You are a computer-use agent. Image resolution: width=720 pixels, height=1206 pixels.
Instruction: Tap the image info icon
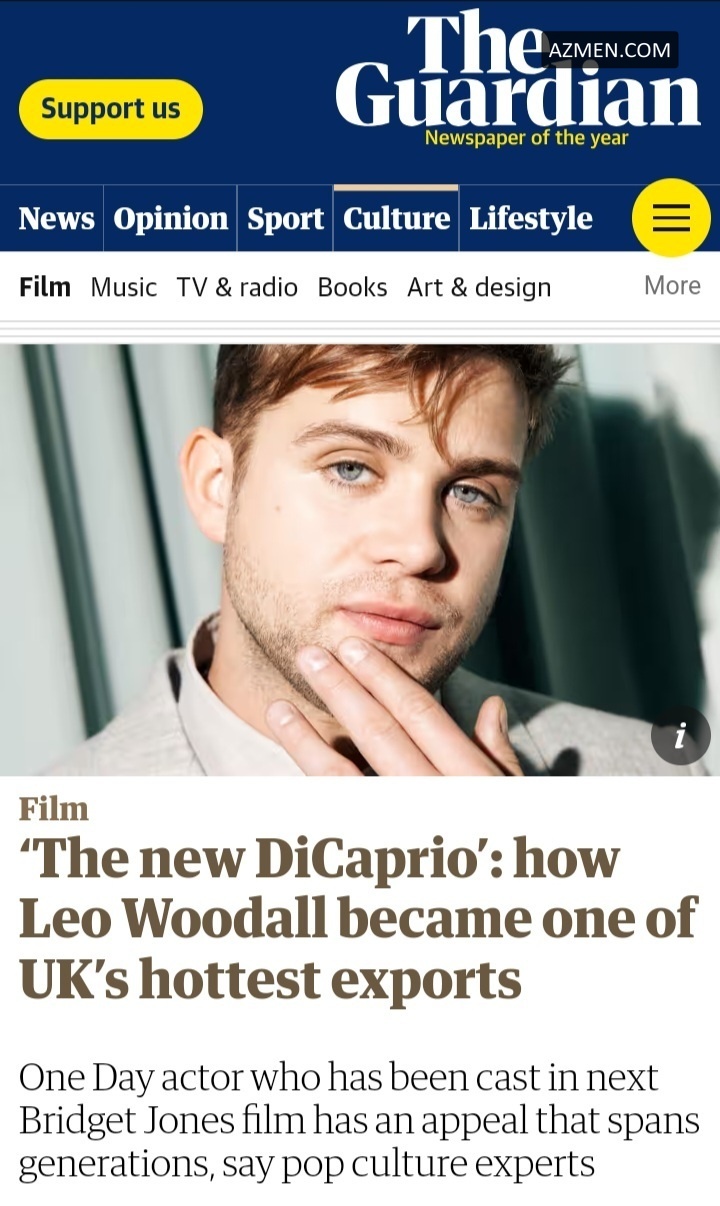[x=680, y=736]
